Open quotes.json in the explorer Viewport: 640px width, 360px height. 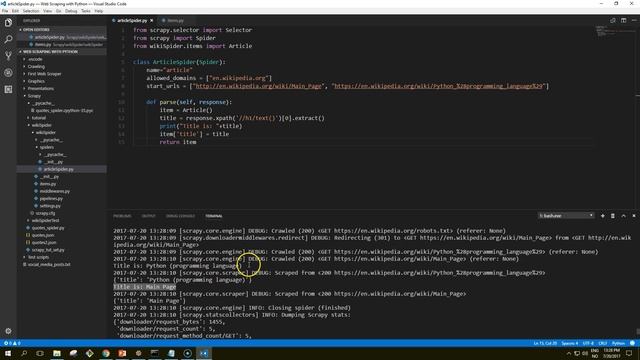(x=42, y=235)
